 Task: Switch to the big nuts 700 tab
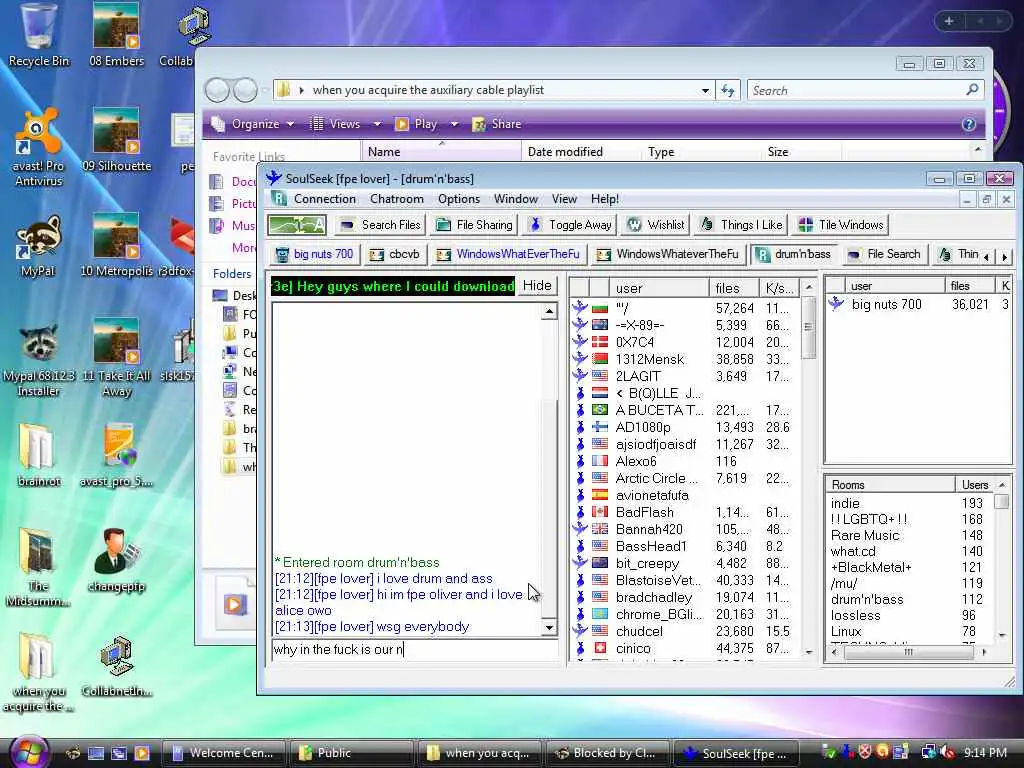[x=314, y=254]
